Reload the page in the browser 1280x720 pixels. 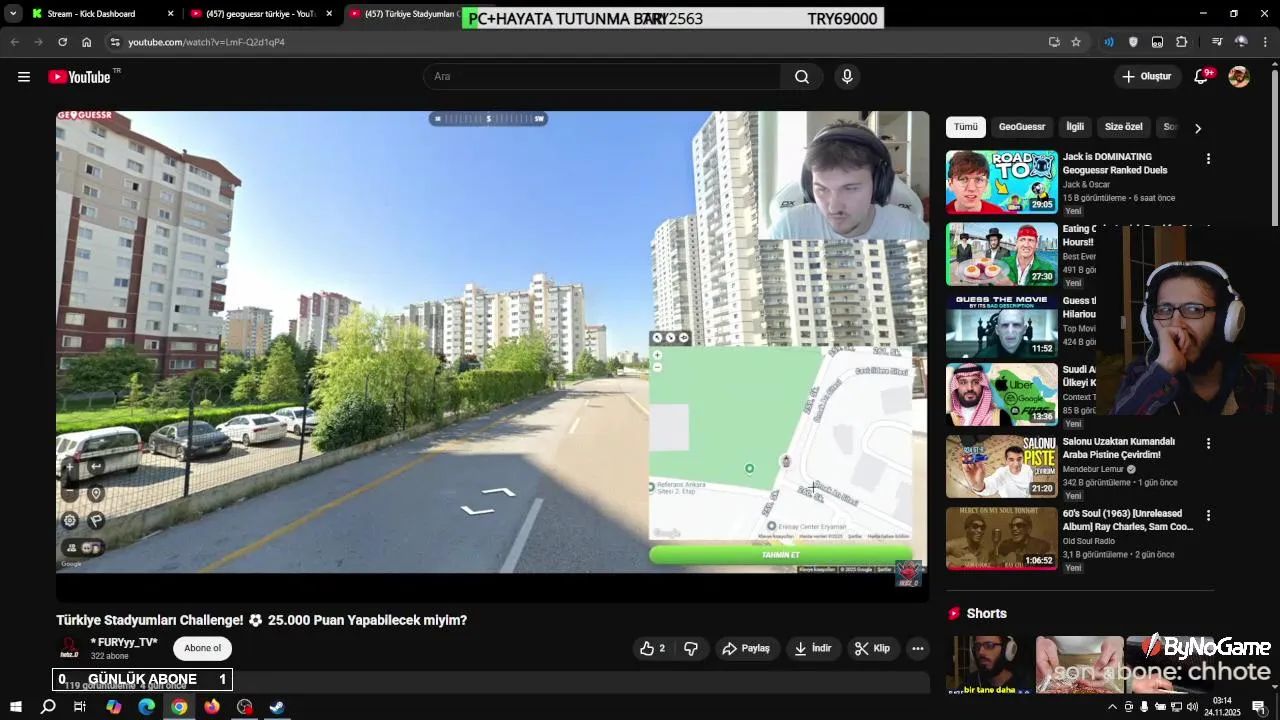[x=62, y=42]
